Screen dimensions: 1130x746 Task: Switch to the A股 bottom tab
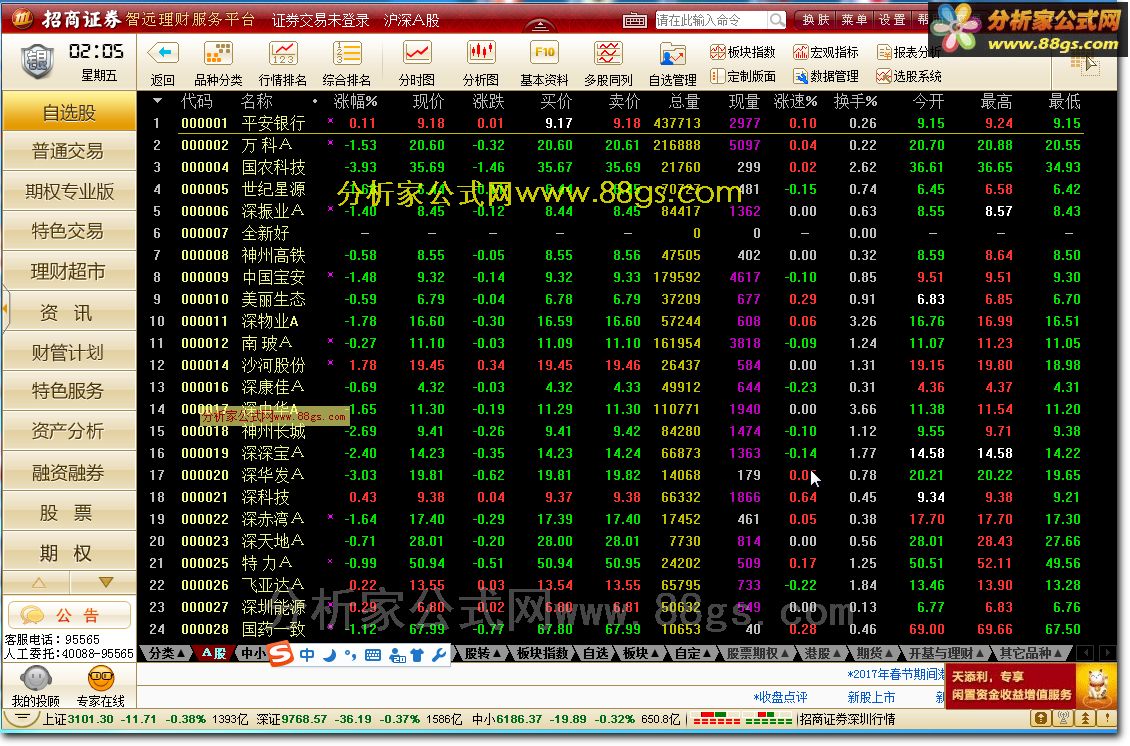(x=214, y=654)
